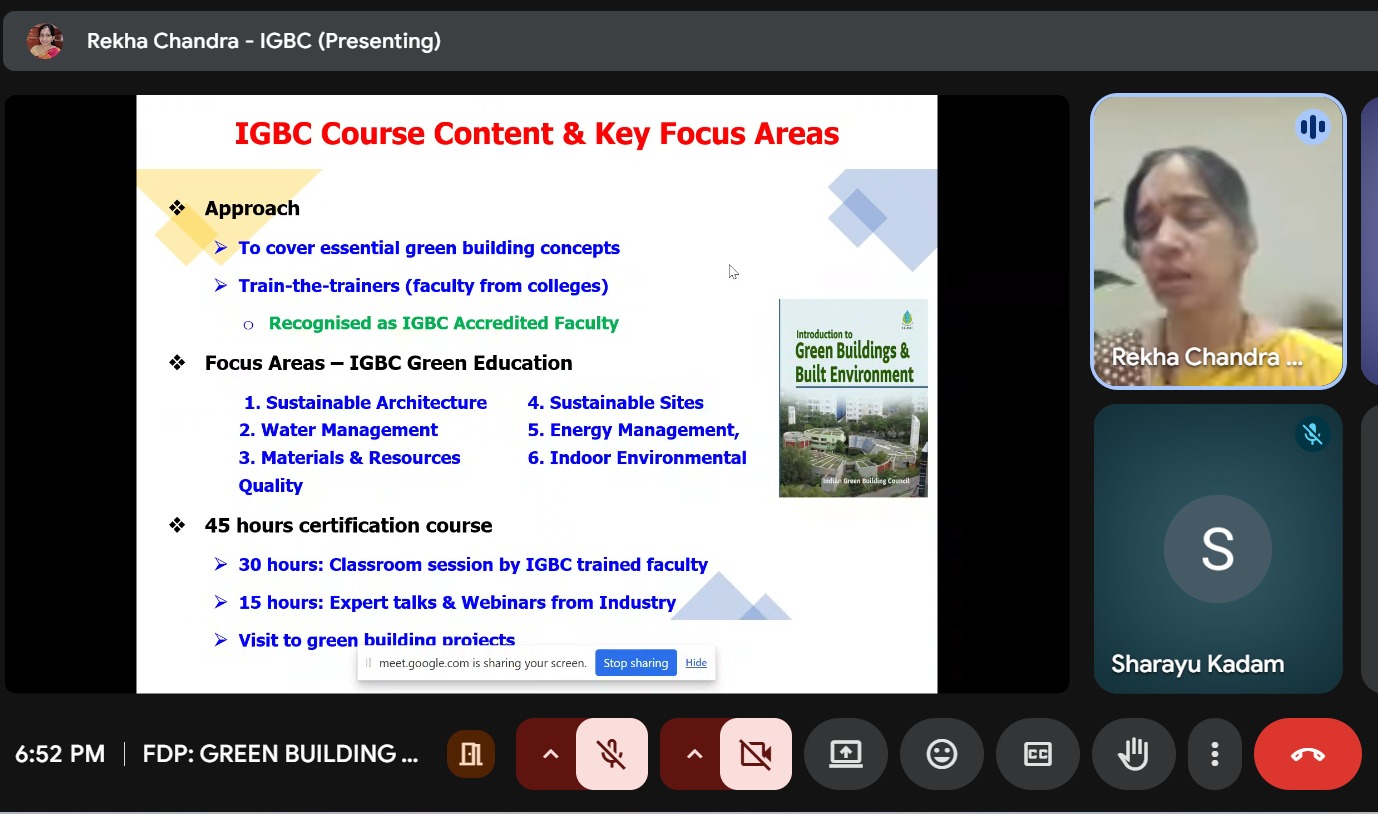
Task: Raise hand using the hand icon
Action: pyautogui.click(x=1133, y=754)
